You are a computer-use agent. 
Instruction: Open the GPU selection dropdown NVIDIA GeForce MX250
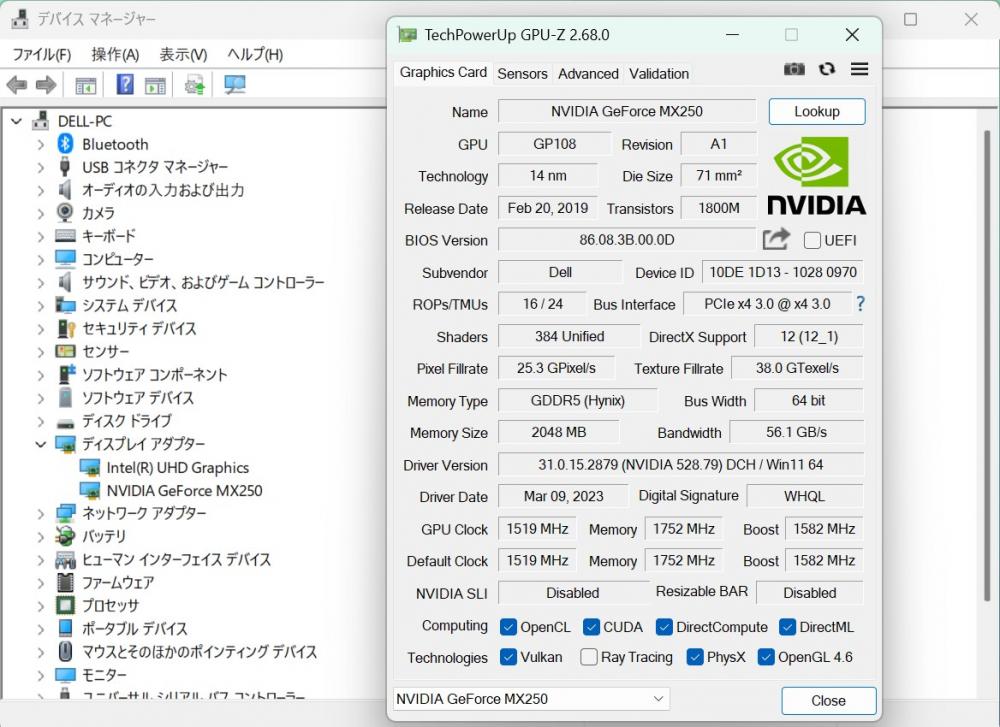tap(531, 699)
